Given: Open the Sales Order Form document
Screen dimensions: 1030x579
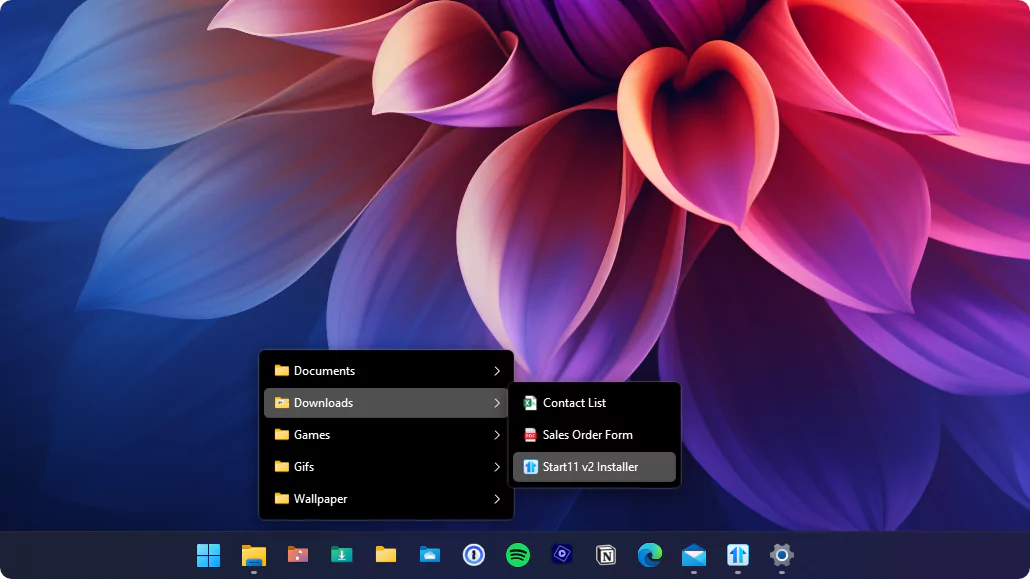Looking at the screenshot, I should tap(587, 435).
